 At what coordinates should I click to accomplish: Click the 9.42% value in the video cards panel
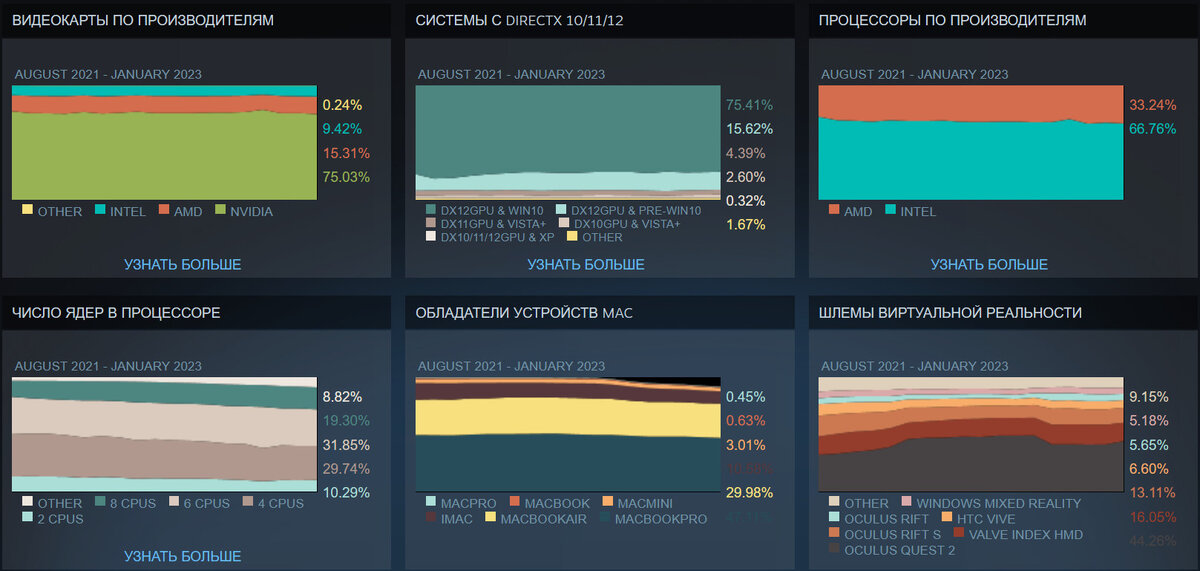(342, 129)
